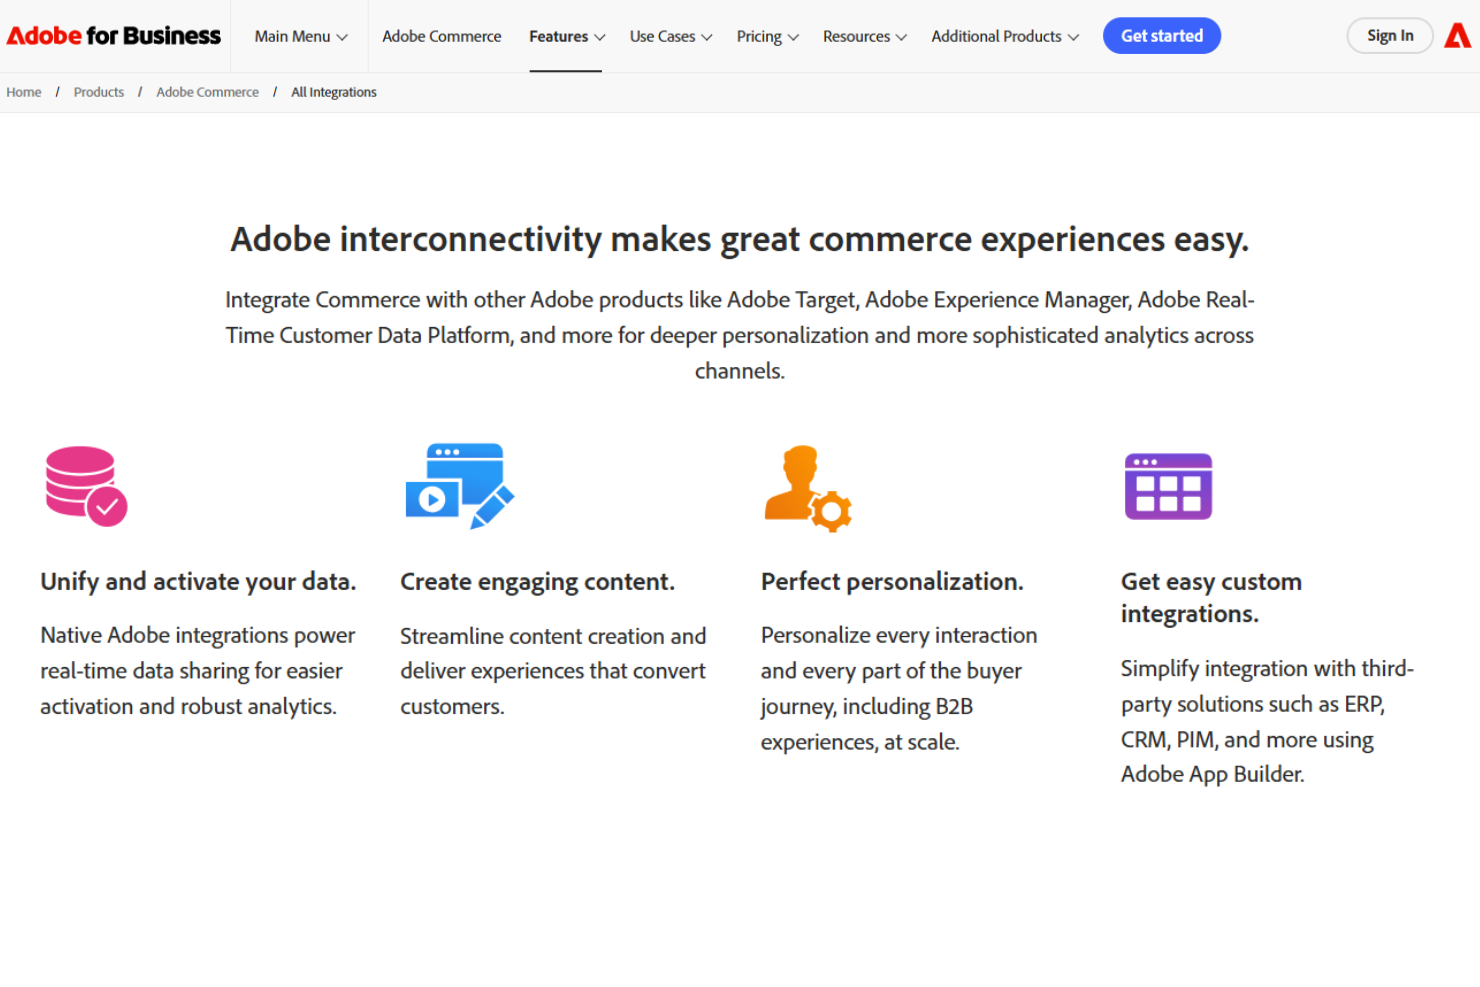
Task: Expand the Use Cases dropdown
Action: pos(670,36)
